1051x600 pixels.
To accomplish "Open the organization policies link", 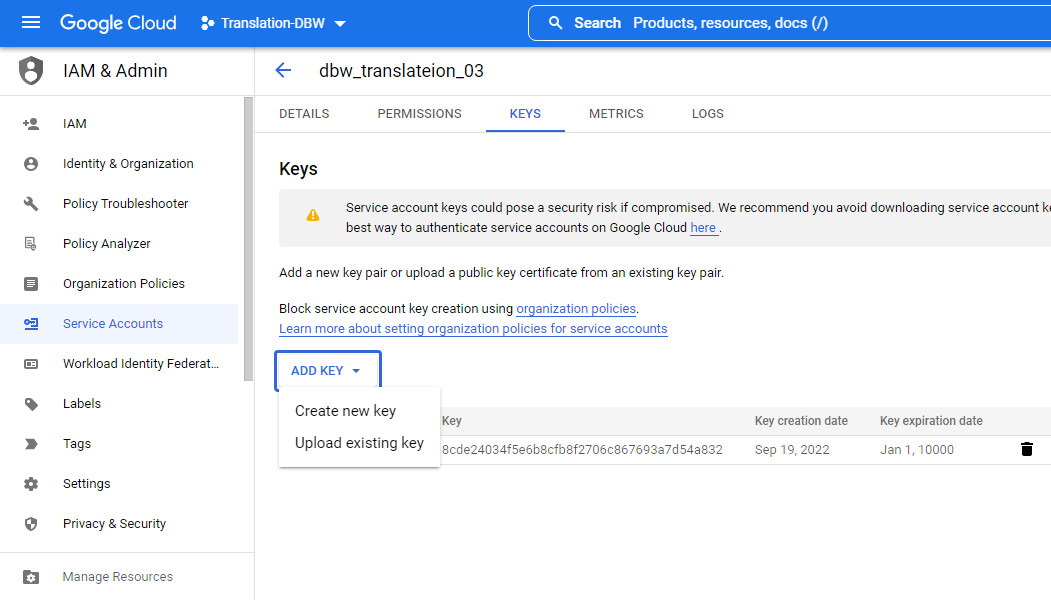I will (576, 309).
